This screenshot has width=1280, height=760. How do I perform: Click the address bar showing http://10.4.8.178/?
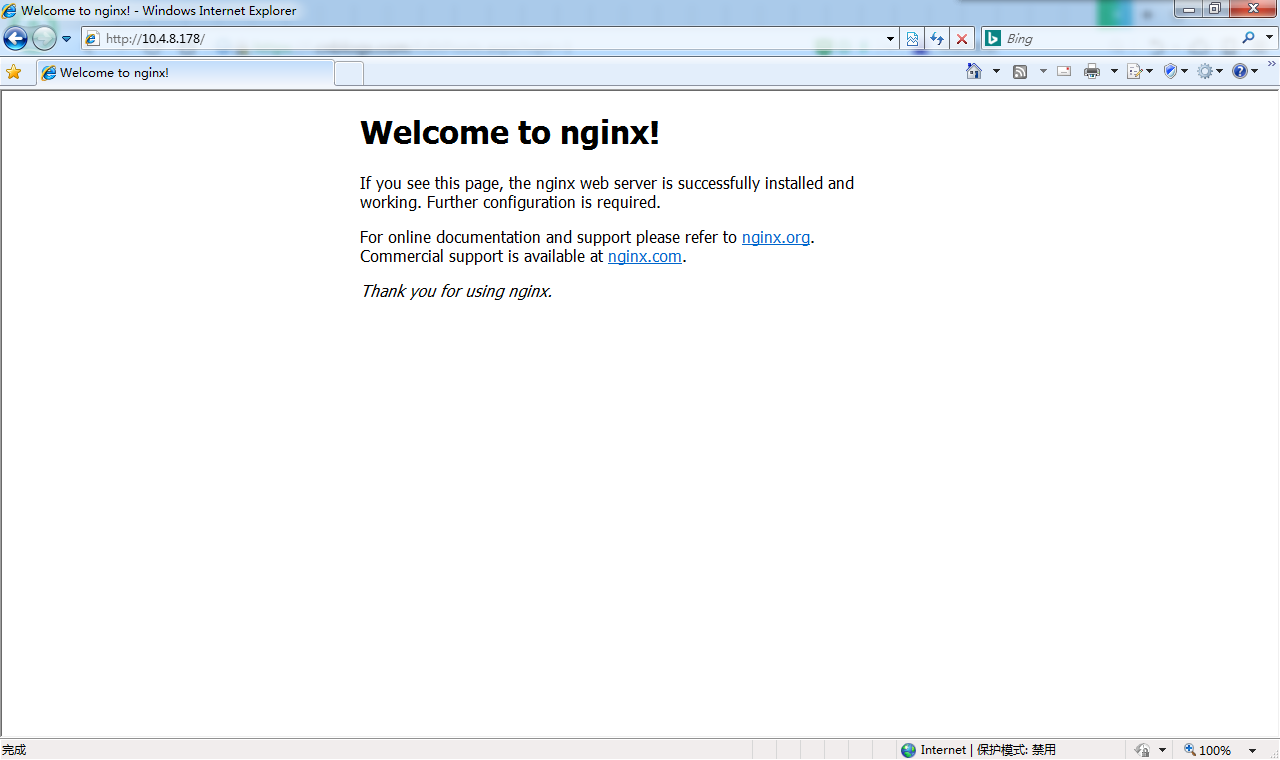point(490,39)
